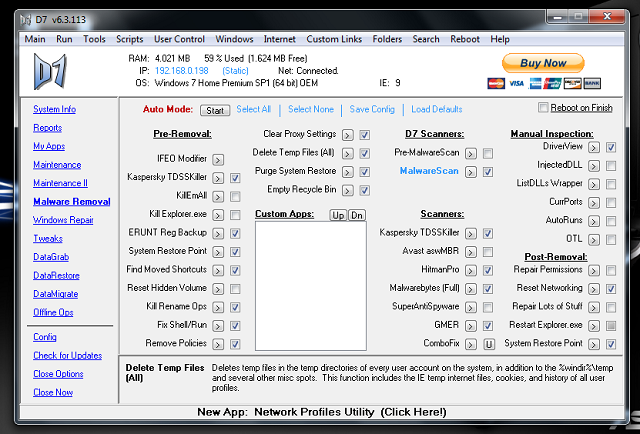Launch Malwarebytes (Full) arrow button
Viewport: 640px width, 434px height.
coord(471,289)
